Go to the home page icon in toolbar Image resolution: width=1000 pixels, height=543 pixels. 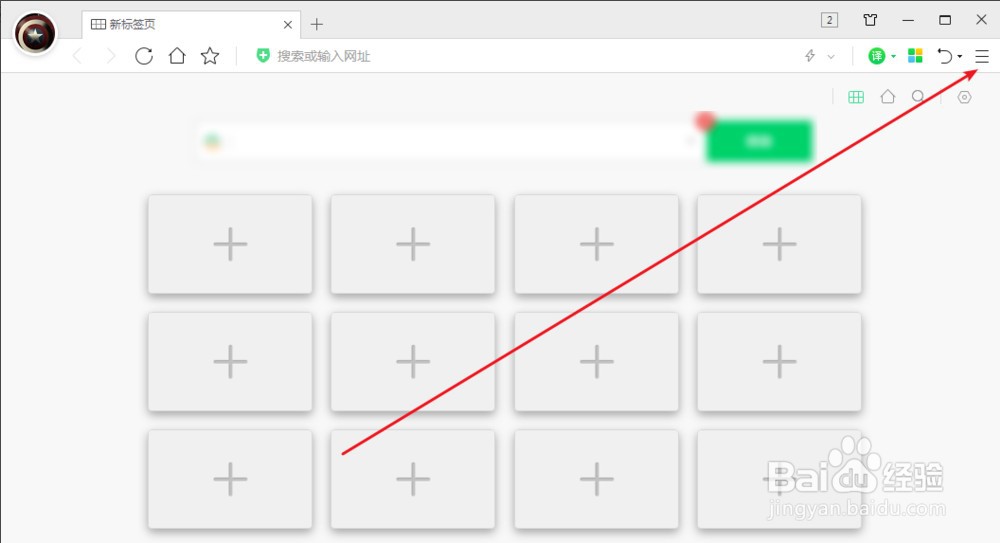177,56
